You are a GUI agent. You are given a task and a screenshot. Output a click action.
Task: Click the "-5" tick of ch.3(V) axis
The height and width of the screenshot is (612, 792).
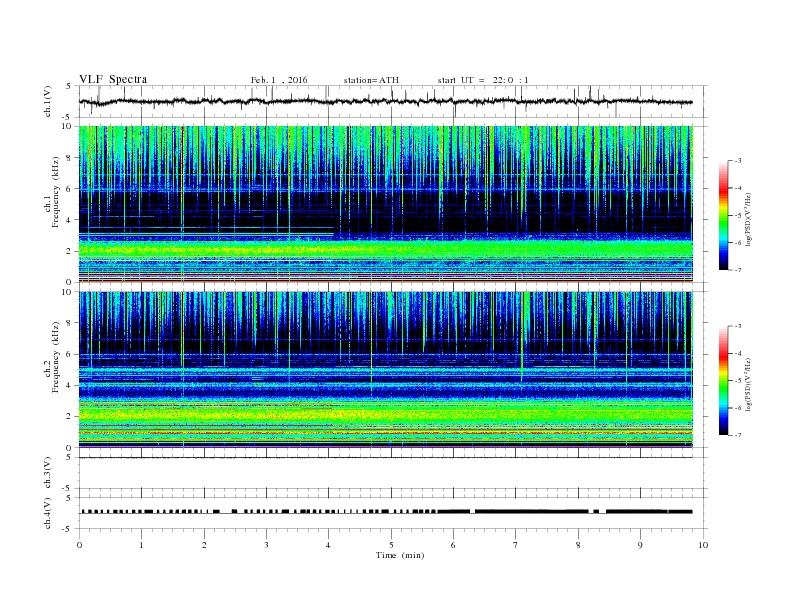point(67,488)
